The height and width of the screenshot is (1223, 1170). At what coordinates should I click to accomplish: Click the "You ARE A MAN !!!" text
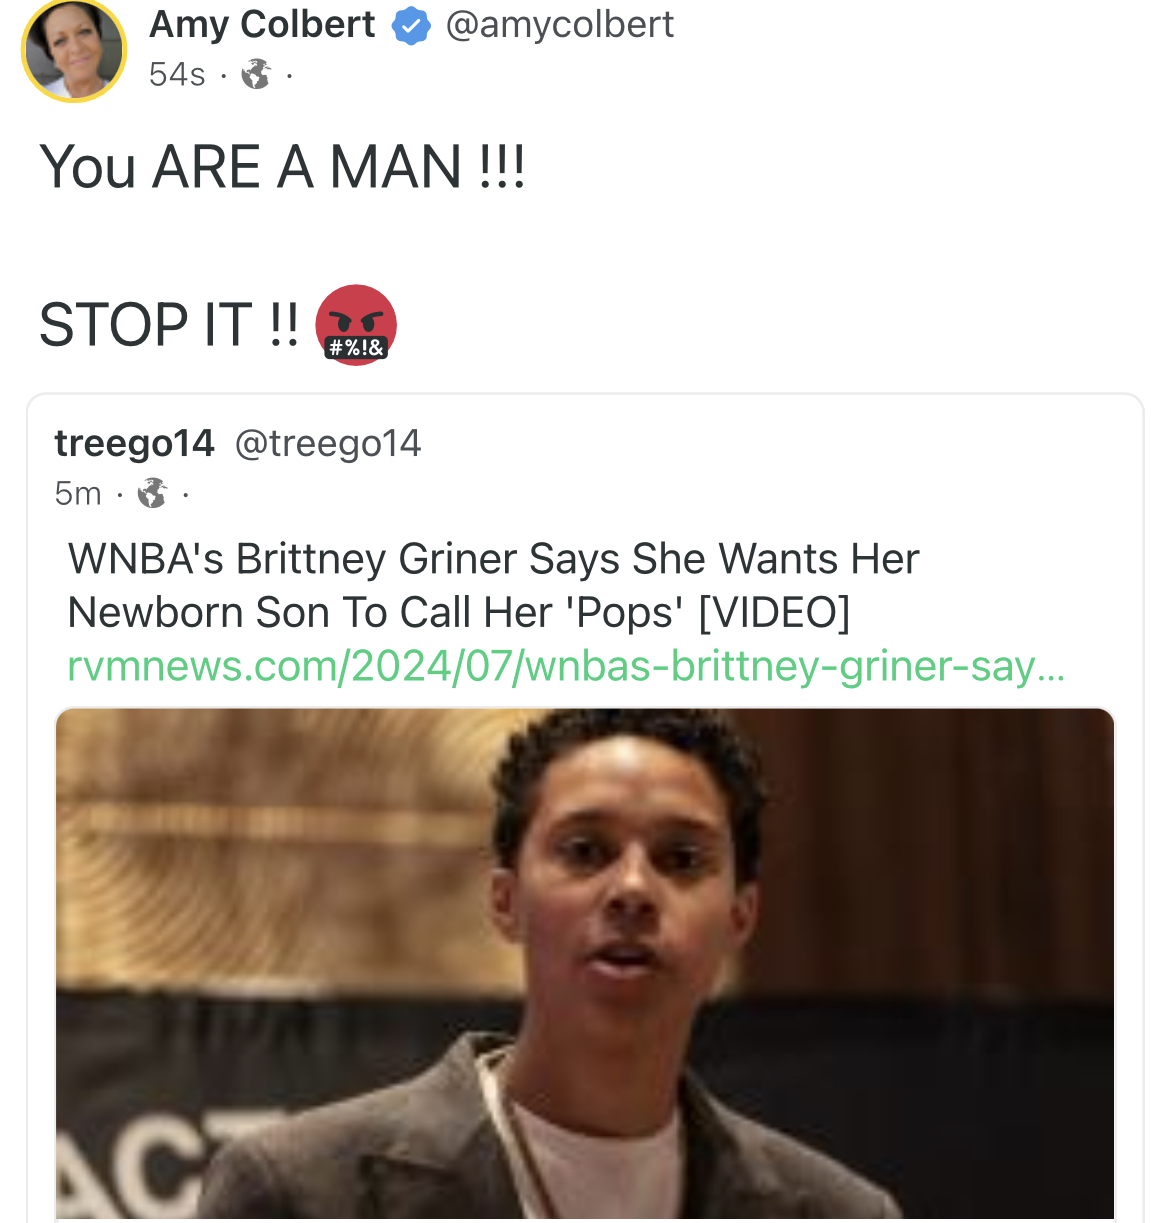point(282,166)
